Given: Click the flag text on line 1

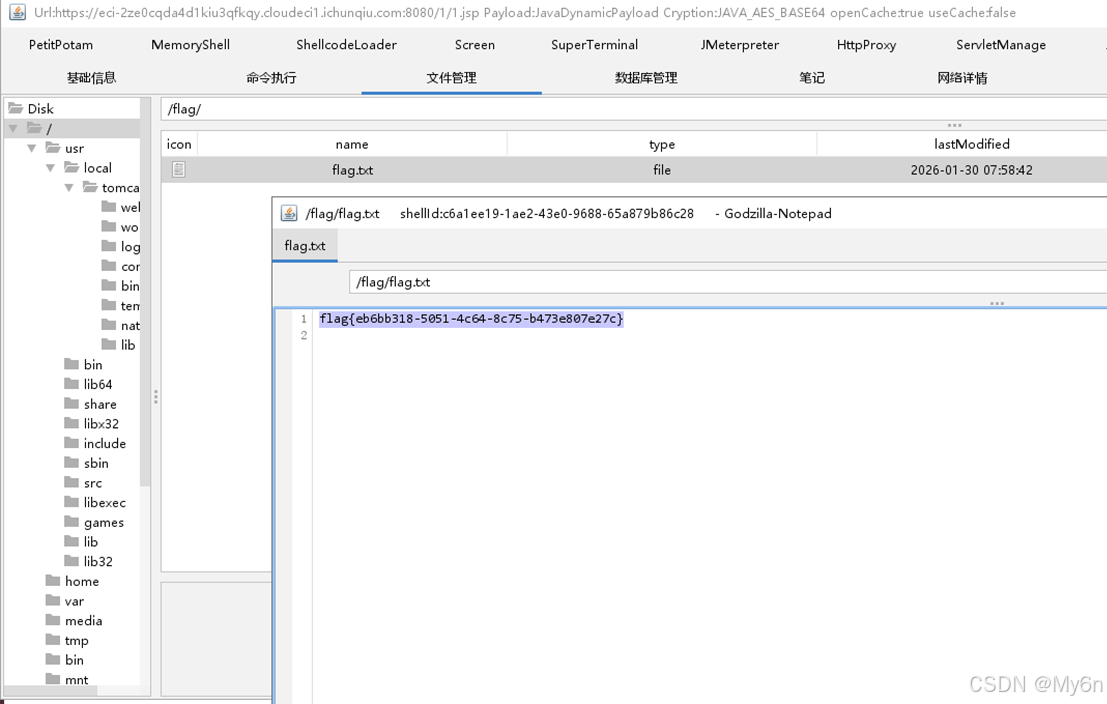Looking at the screenshot, I should coord(471,318).
